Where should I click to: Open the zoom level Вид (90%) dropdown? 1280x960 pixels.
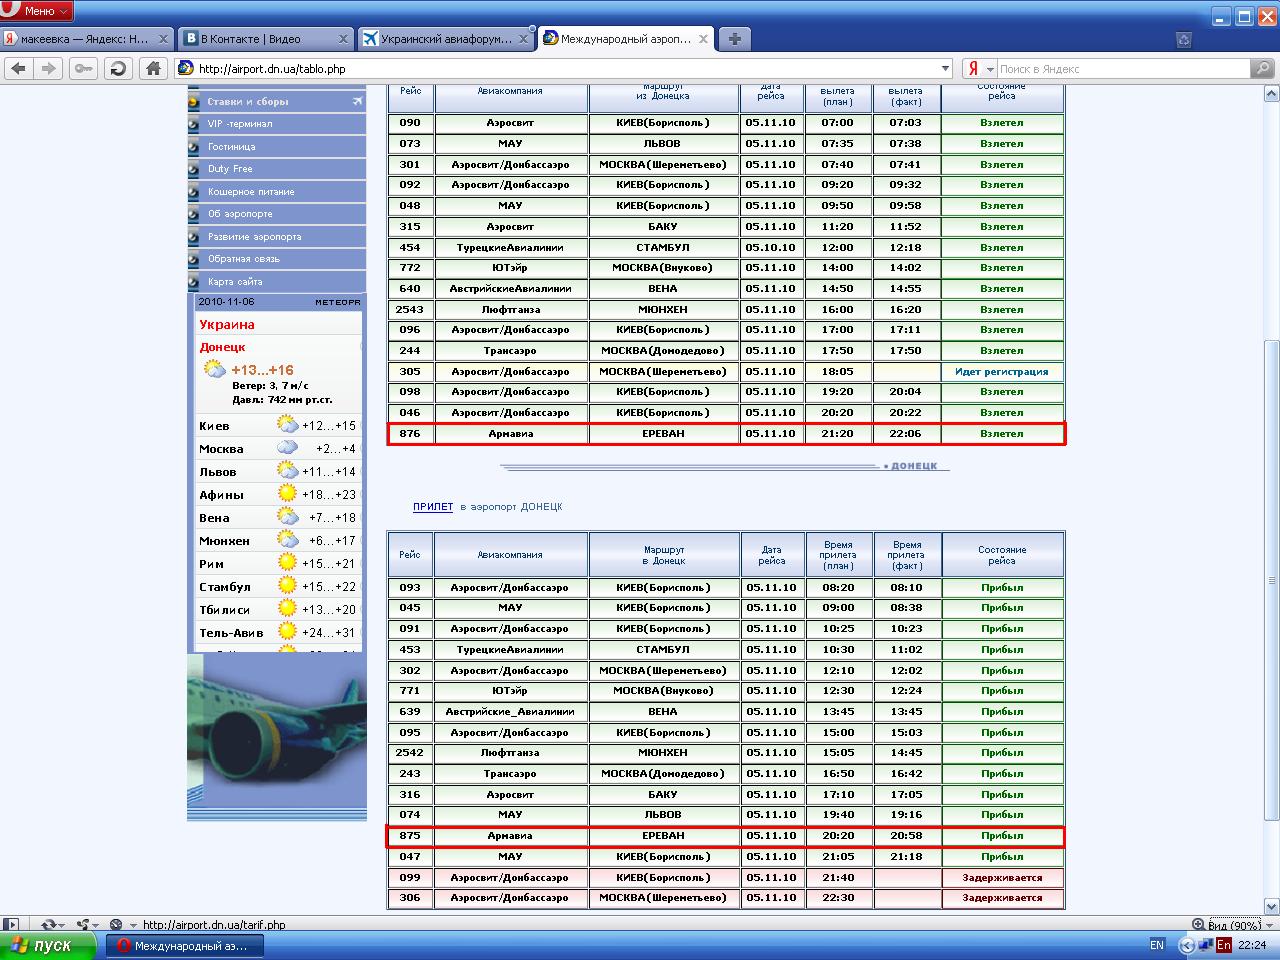tap(1233, 925)
